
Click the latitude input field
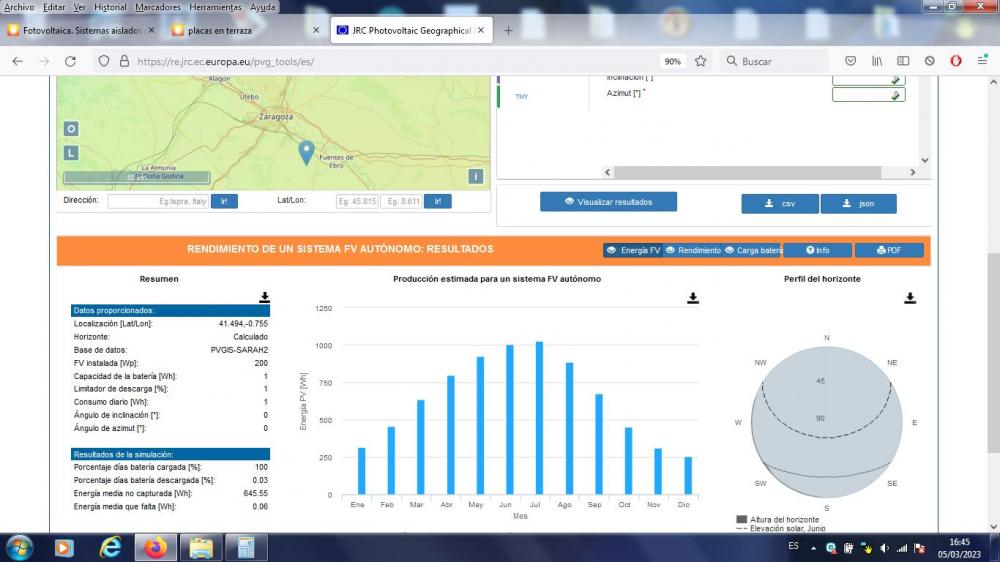357,202
